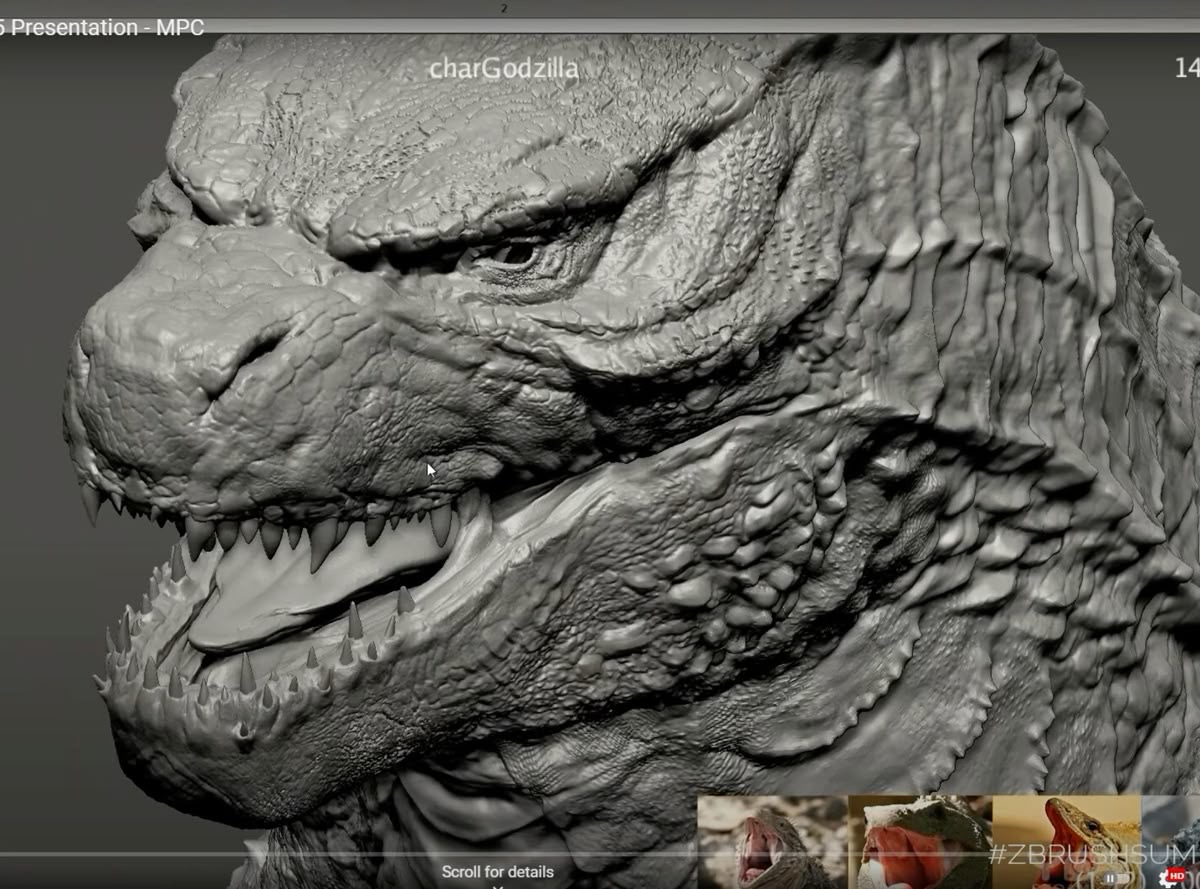Click the slide number 14 indicator
This screenshot has width=1200, height=889.
tap(1187, 68)
